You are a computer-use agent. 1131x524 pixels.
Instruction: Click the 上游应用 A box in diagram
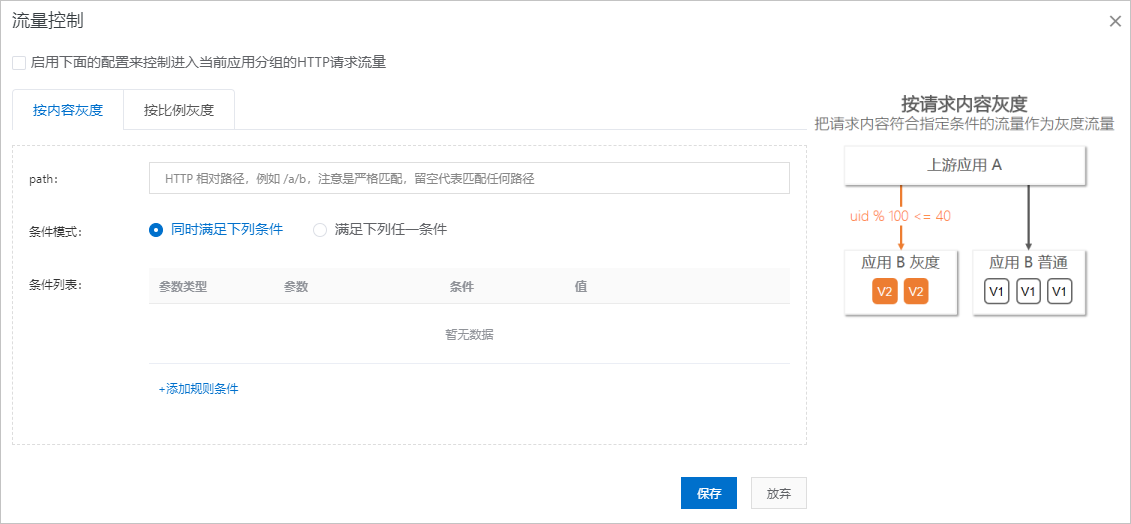(965, 165)
